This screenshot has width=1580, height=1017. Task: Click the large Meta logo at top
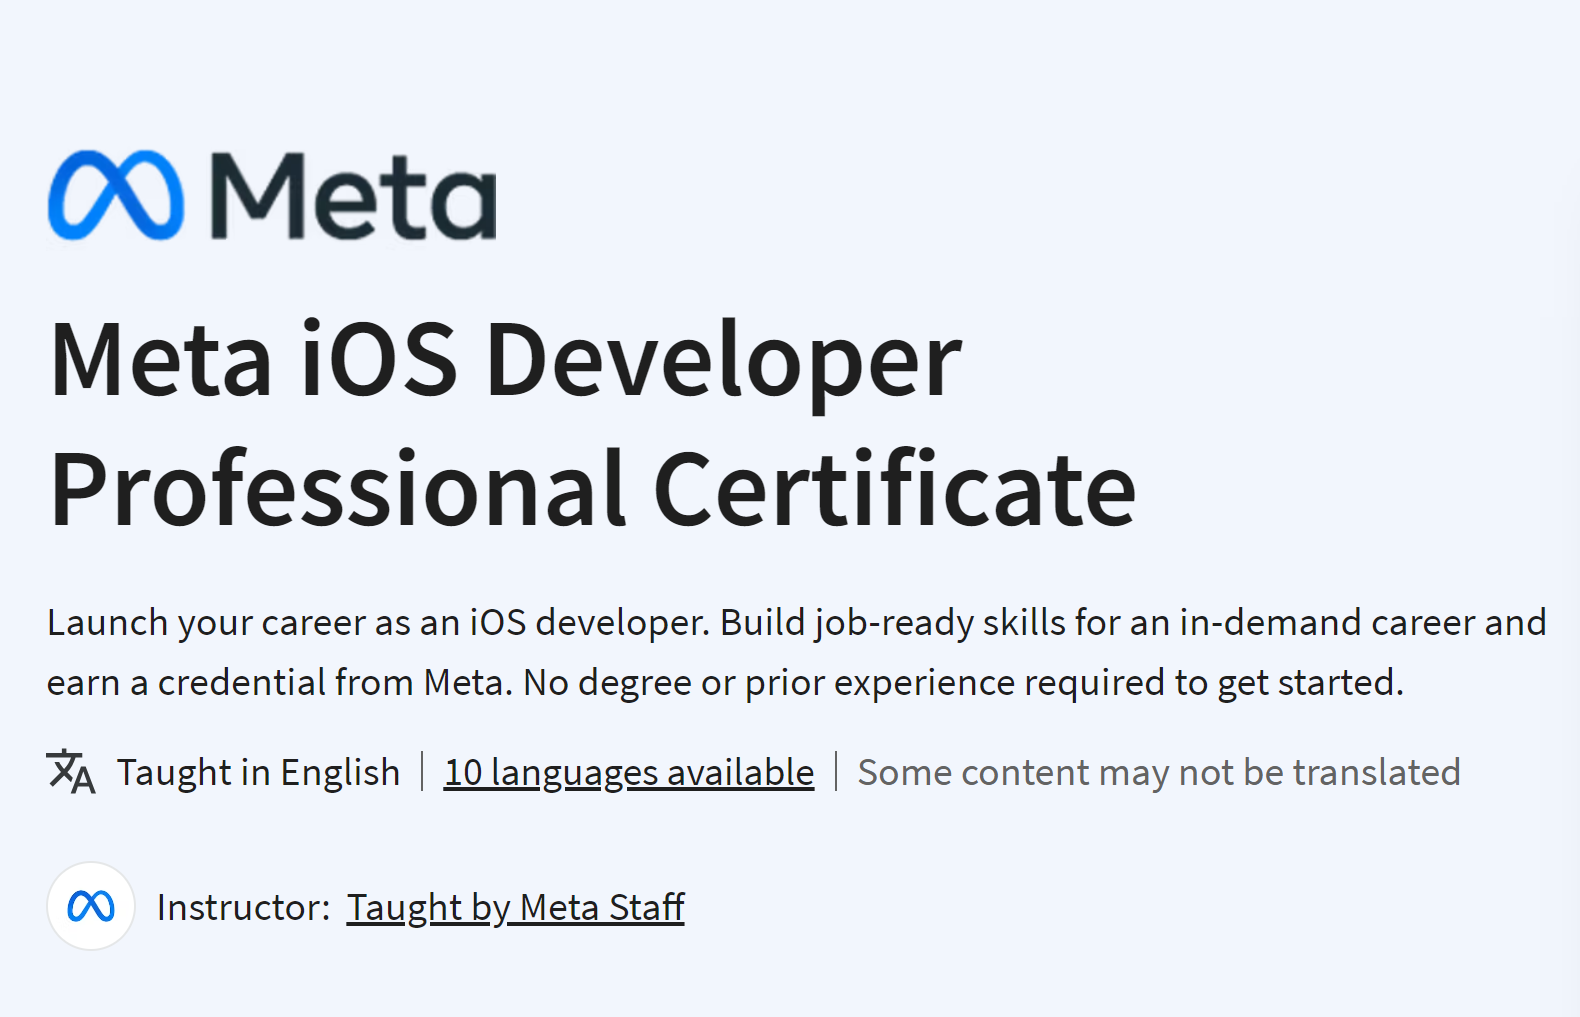tap(272, 196)
